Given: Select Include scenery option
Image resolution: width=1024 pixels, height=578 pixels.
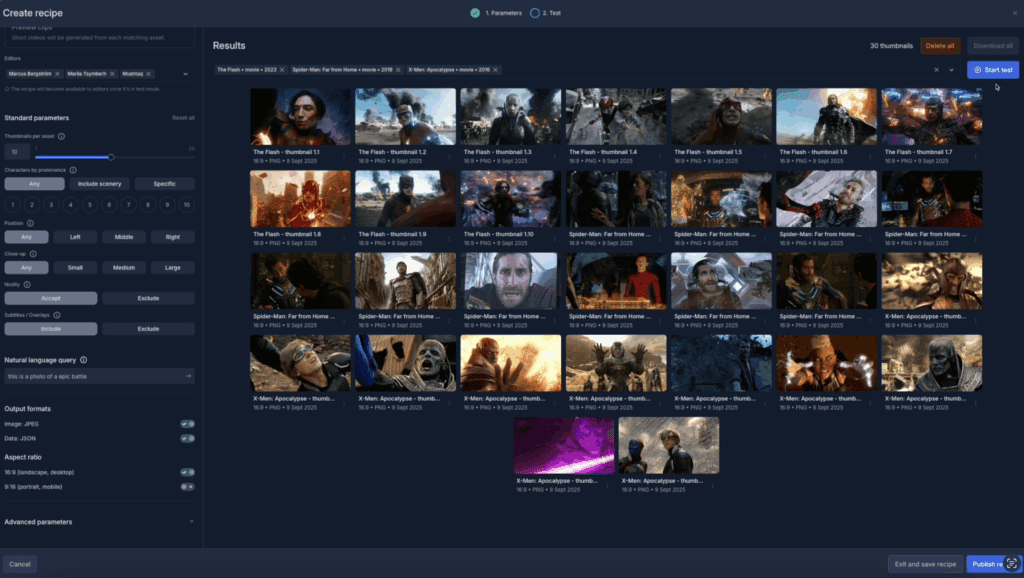Looking at the screenshot, I should click(x=99, y=184).
